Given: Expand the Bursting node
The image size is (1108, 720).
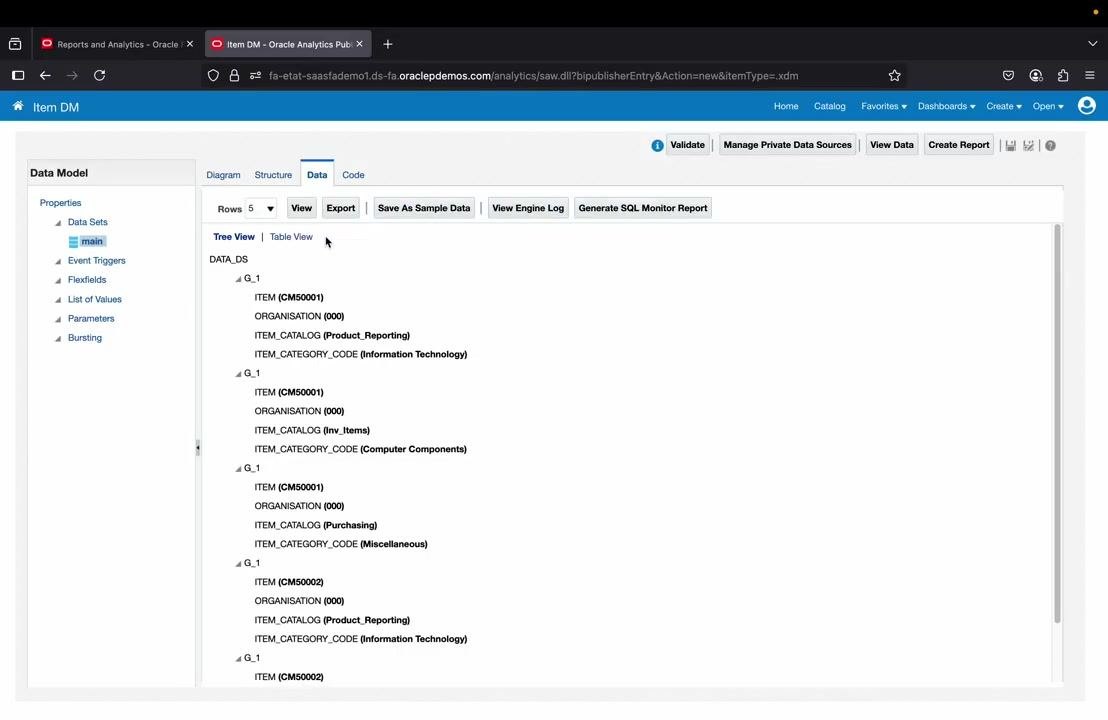Looking at the screenshot, I should point(58,338).
